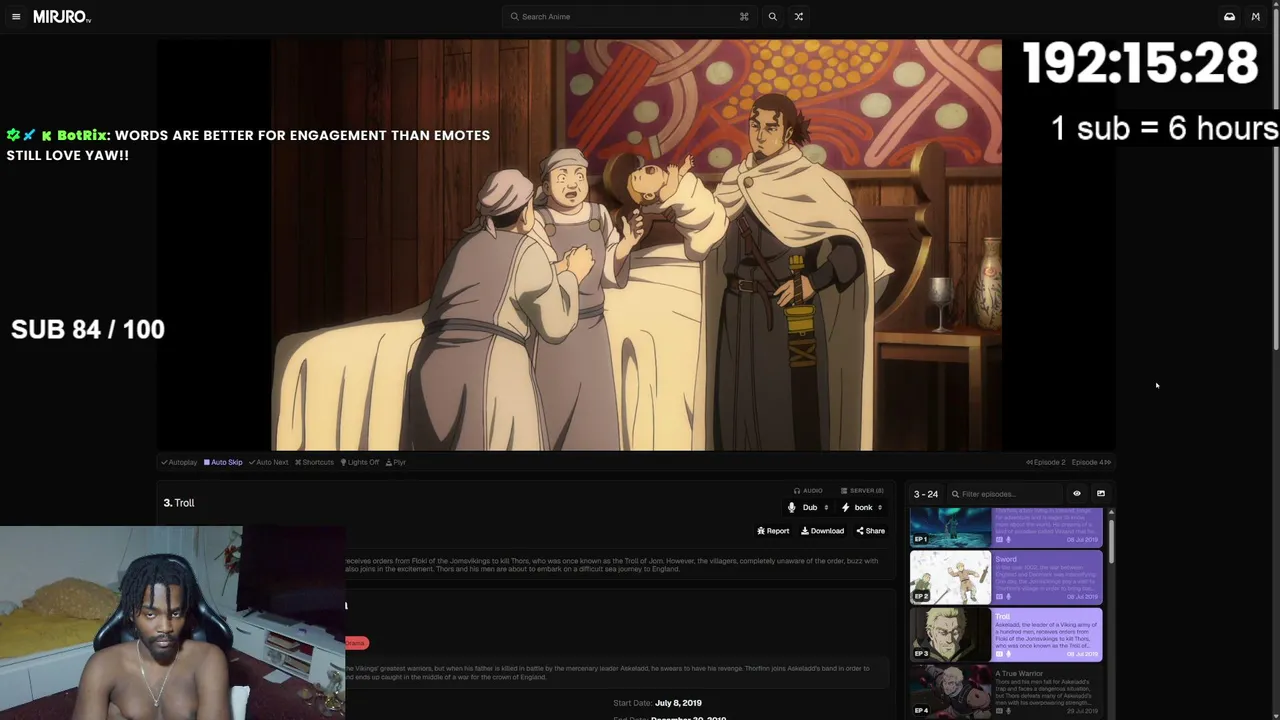The height and width of the screenshot is (720, 1280).
Task: Open the EP 1 thumbnail
Action: click(950, 527)
